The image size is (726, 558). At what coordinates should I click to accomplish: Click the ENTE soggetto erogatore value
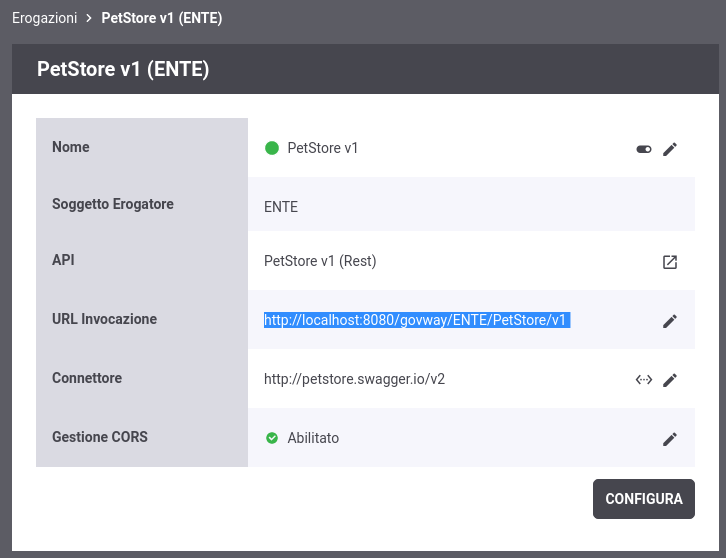click(x=281, y=207)
